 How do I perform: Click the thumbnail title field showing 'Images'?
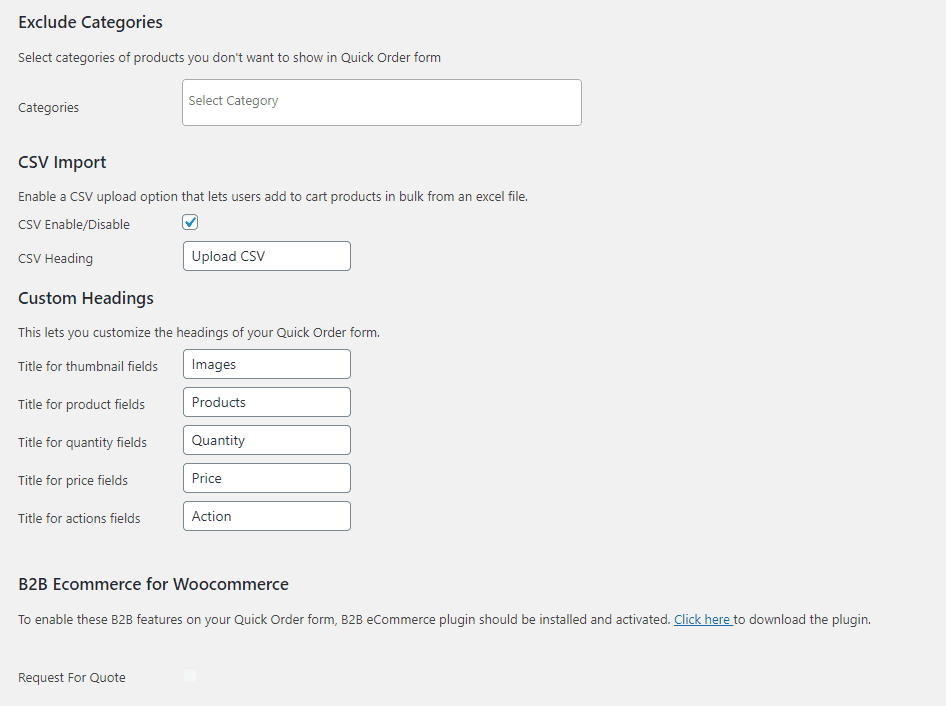click(x=266, y=364)
